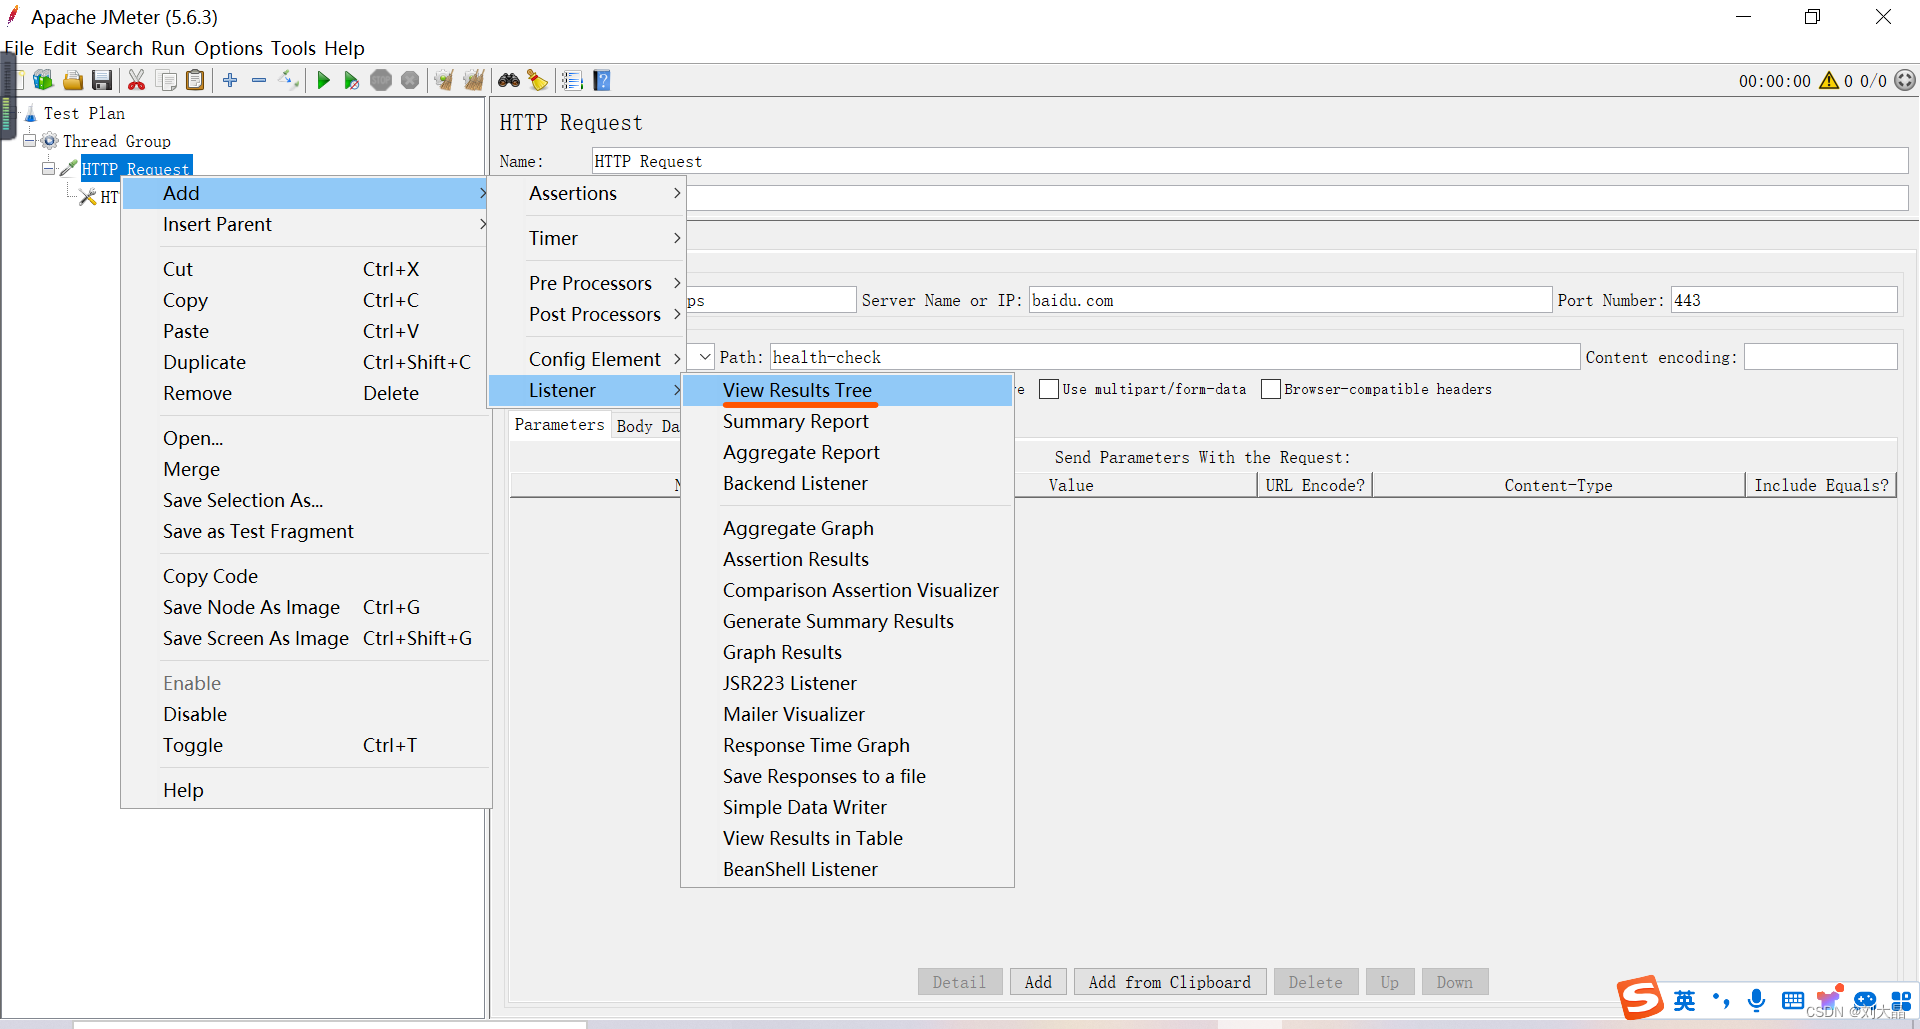Click the Help question-mark toolbar icon
The width and height of the screenshot is (1920, 1029).
coord(602,80)
